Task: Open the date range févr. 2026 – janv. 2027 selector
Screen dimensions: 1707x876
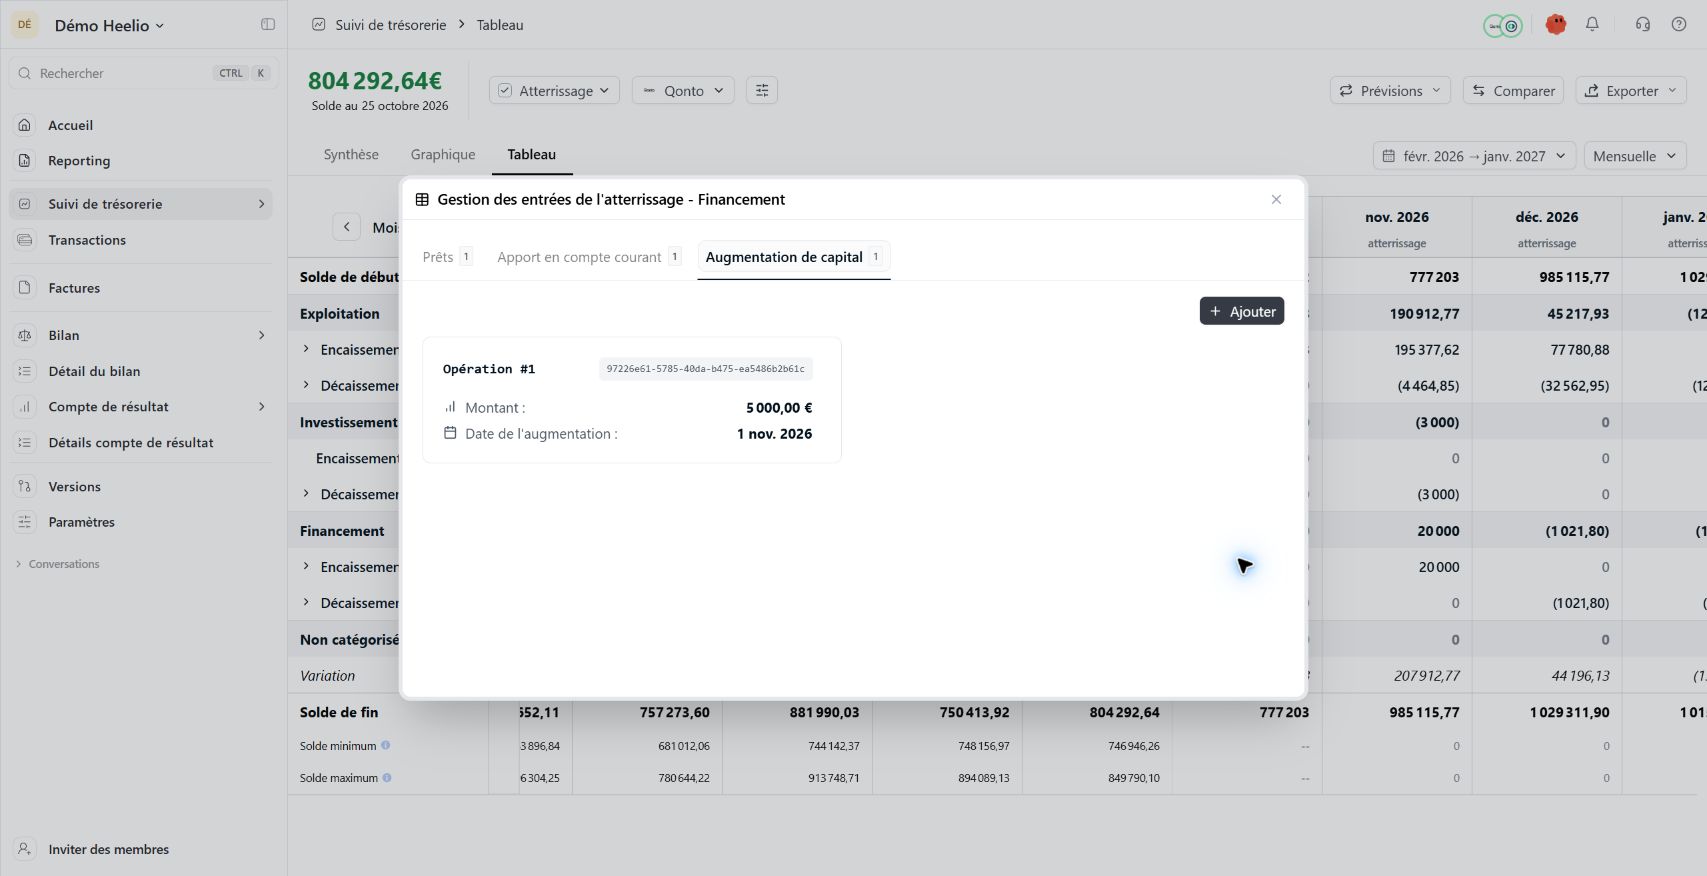Action: [x=1474, y=156]
